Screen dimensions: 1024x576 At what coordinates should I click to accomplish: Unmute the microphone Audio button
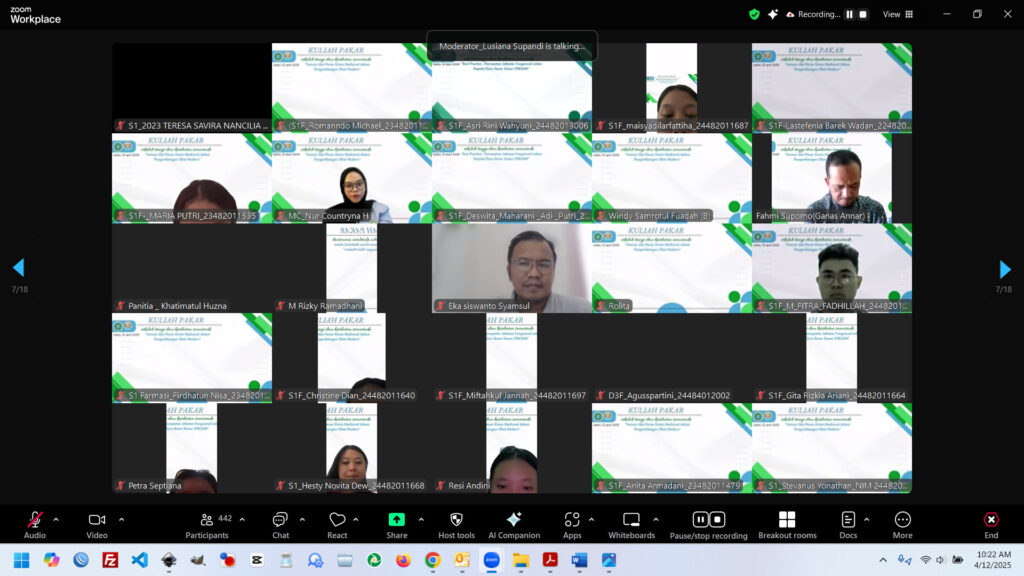(x=35, y=525)
